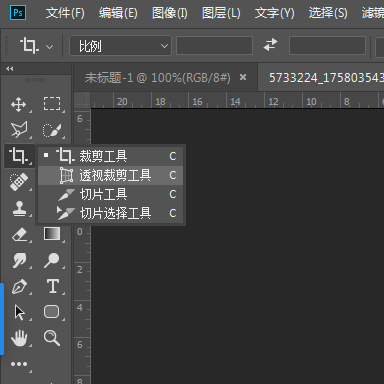Select the Quick Selection tool
The image size is (384, 384).
(x=52, y=130)
